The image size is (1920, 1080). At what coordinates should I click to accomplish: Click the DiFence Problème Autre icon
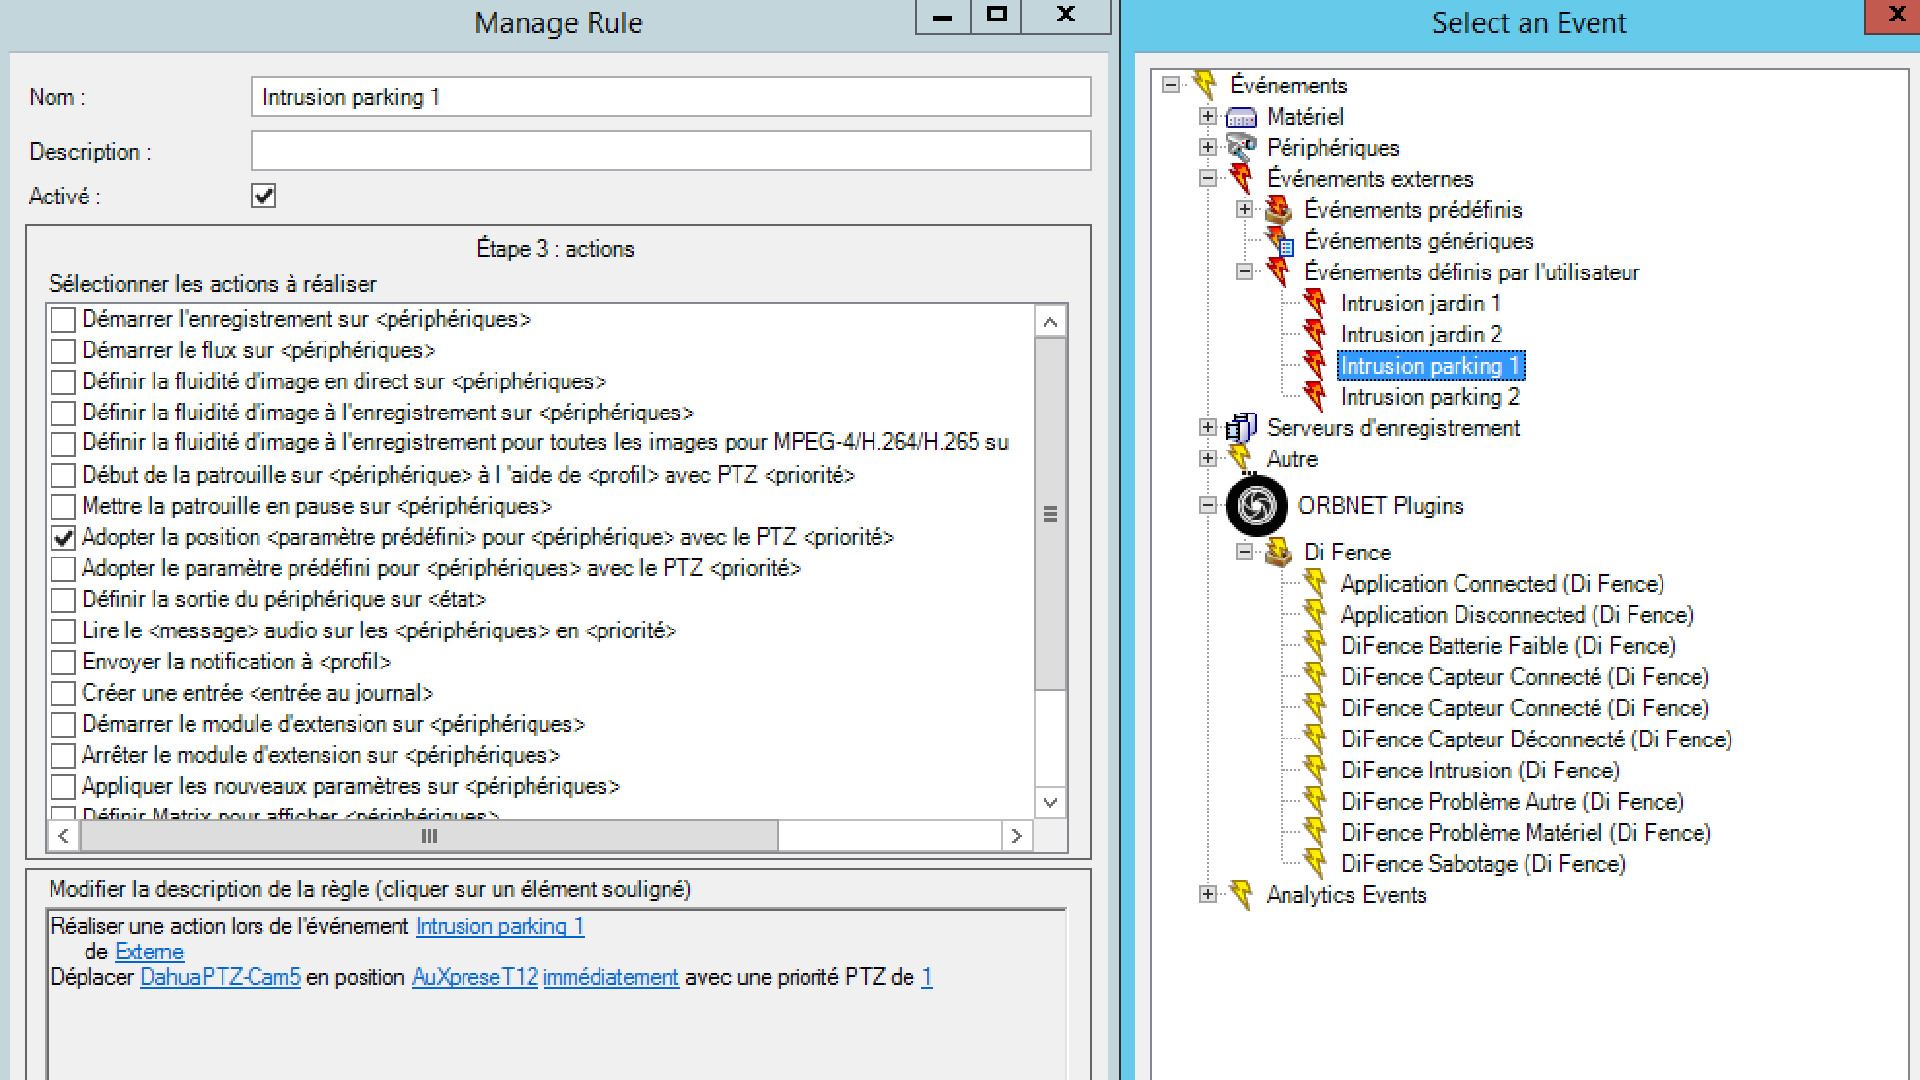[x=1315, y=801]
